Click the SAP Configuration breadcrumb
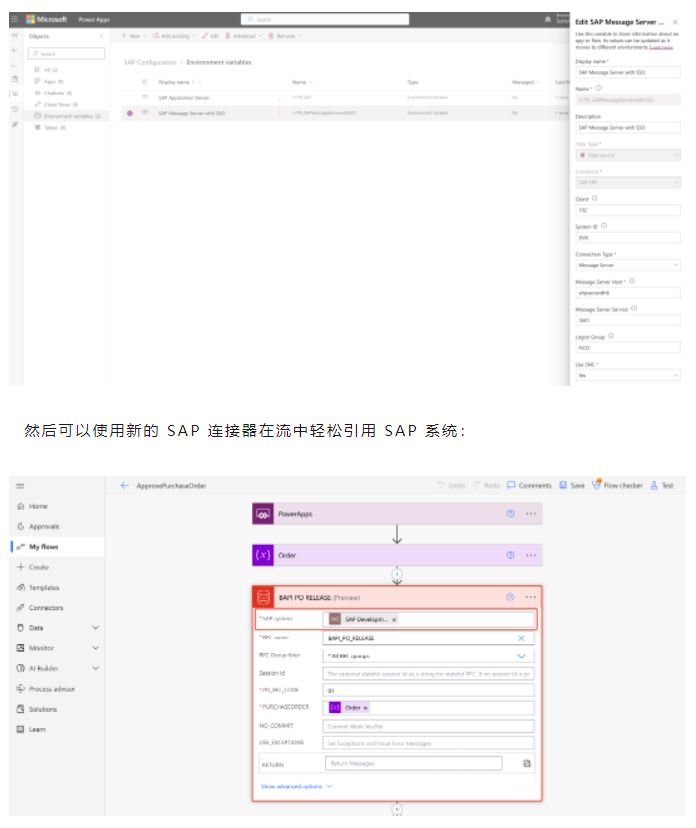This screenshot has height=828, width=696. [x=150, y=62]
